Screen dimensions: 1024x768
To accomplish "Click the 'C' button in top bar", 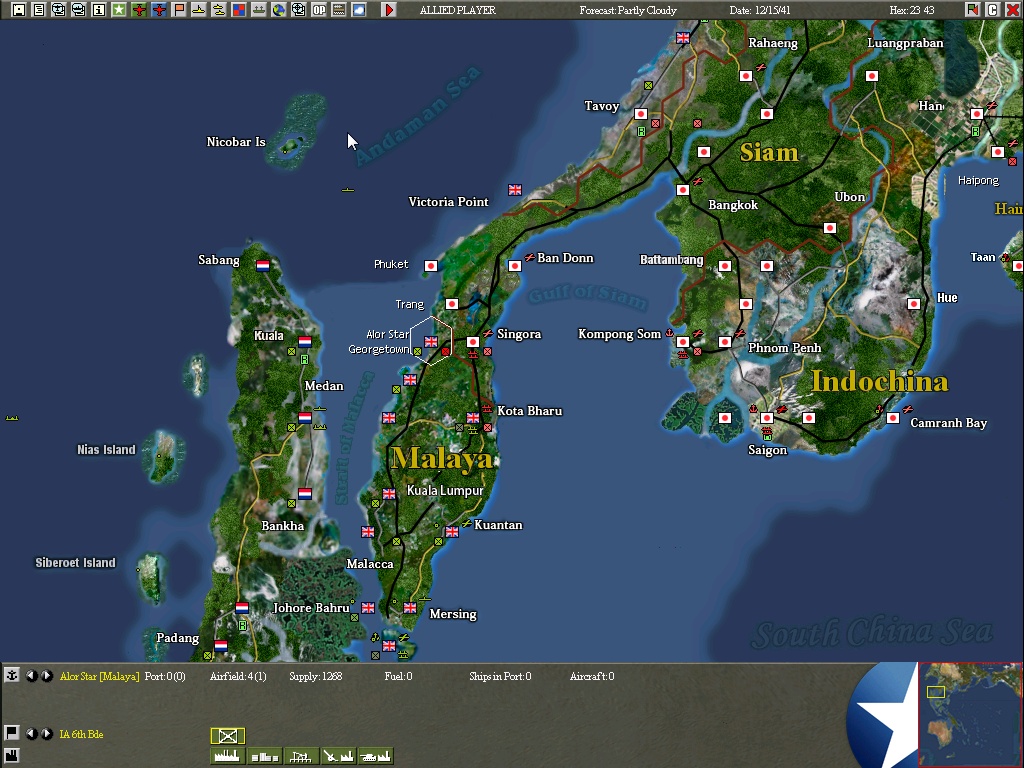I will [993, 10].
